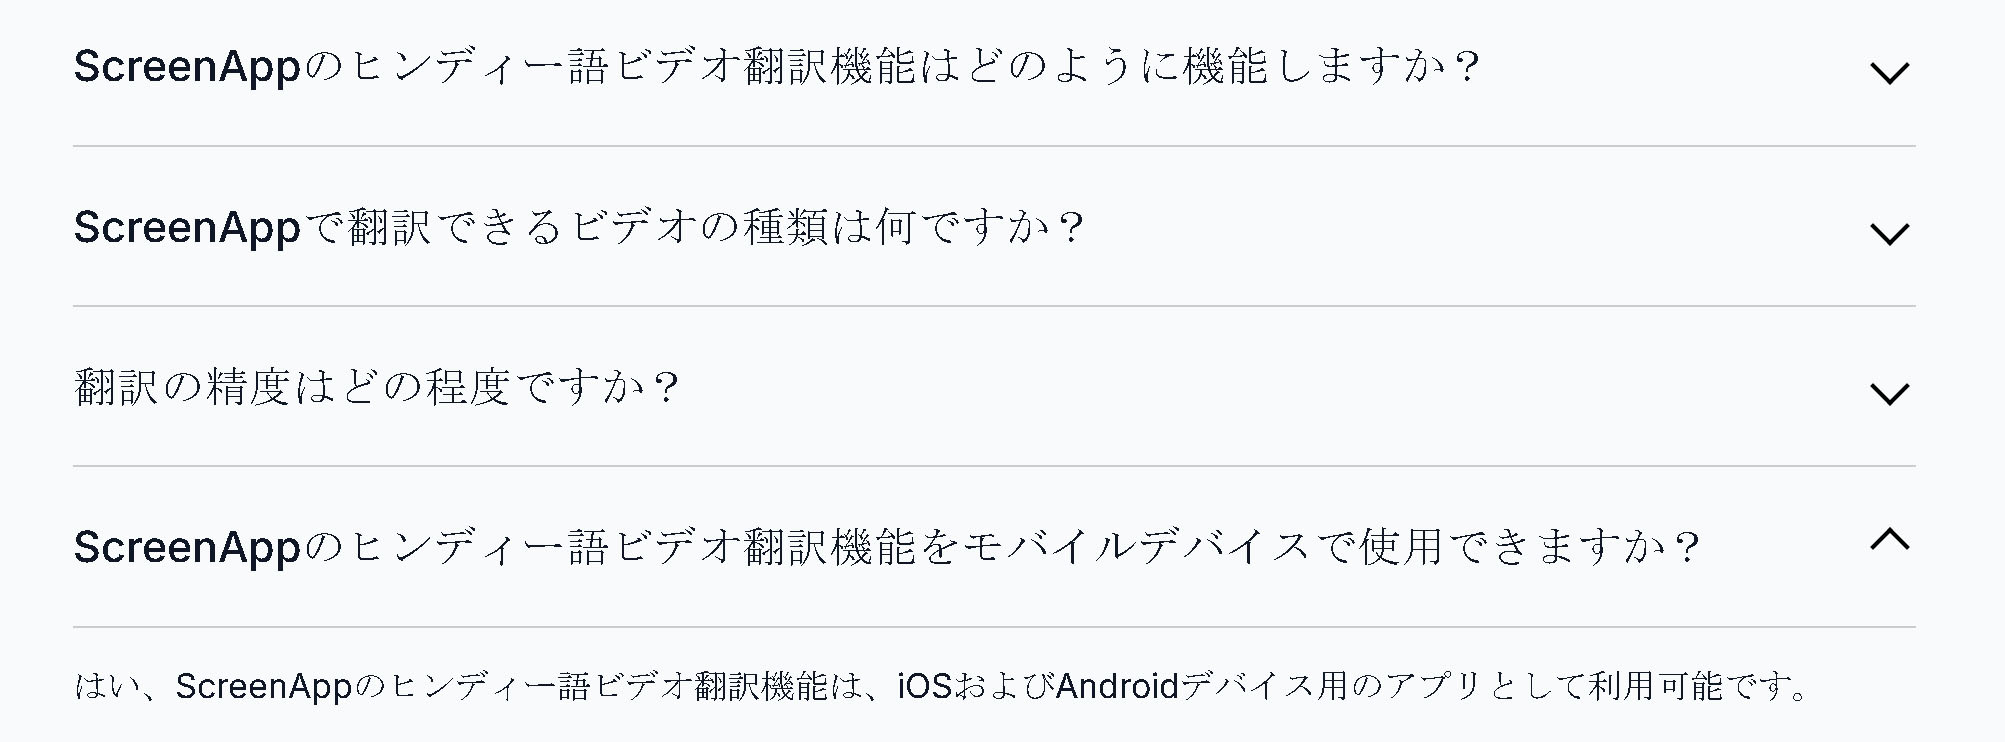Click chevron beside video types question
The height and width of the screenshot is (742, 2005).
pyautogui.click(x=1889, y=234)
